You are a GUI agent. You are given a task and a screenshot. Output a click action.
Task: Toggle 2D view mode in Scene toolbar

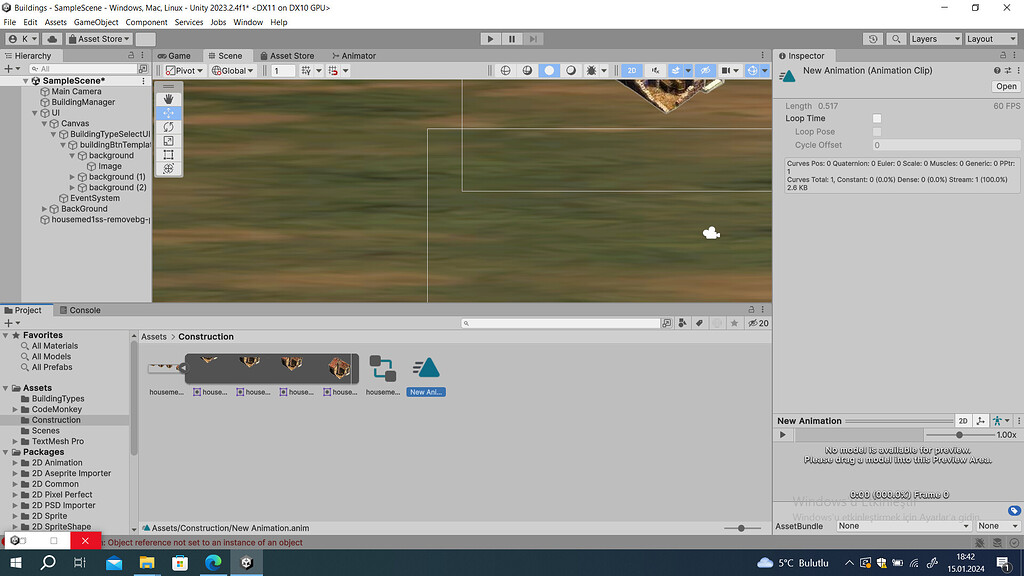[634, 70]
